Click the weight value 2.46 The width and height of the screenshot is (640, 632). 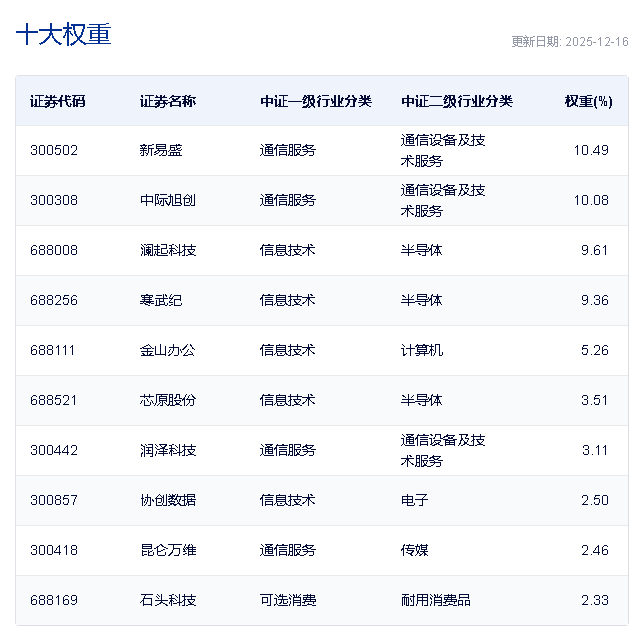point(595,550)
